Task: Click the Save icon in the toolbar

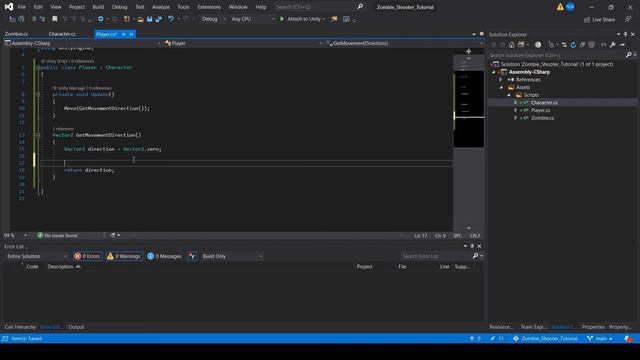Action: click(149, 19)
